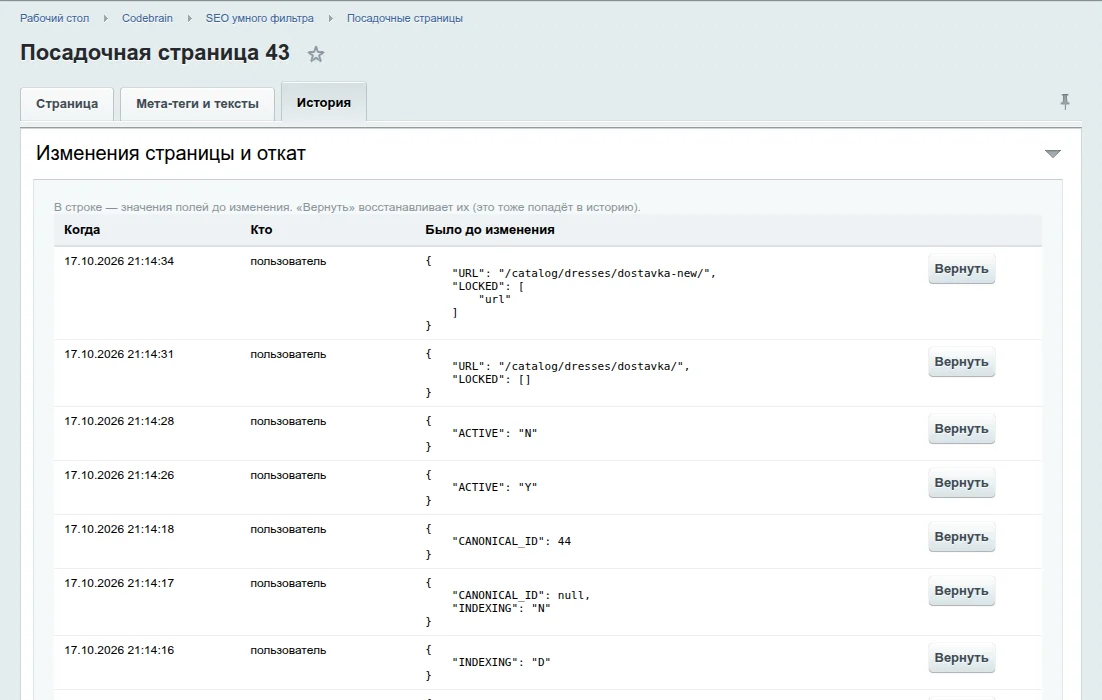Screen dimensions: 1102x700
Task: Click 'Вернуть' for the 21:14:34 entry
Action: click(961, 269)
